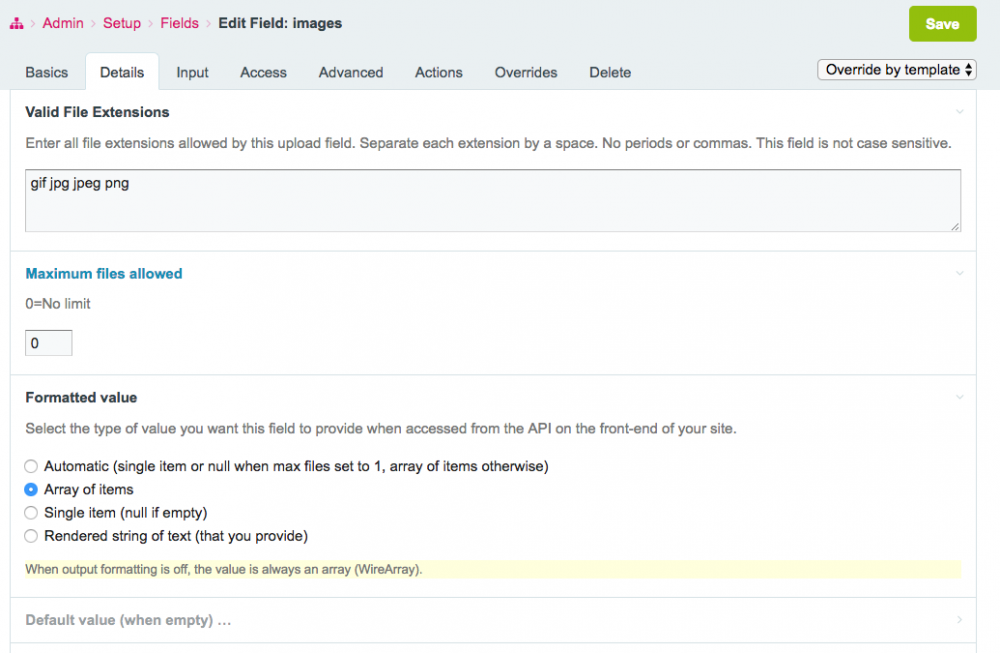
Task: Navigate to Setup breadcrumb link
Action: [x=122, y=23]
